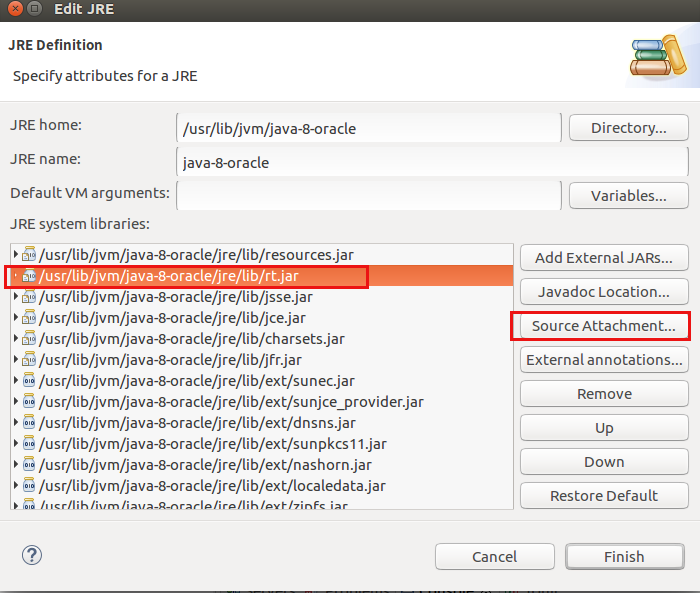The height and width of the screenshot is (593, 700).
Task: Open the Directory... browse button
Action: click(x=629, y=128)
